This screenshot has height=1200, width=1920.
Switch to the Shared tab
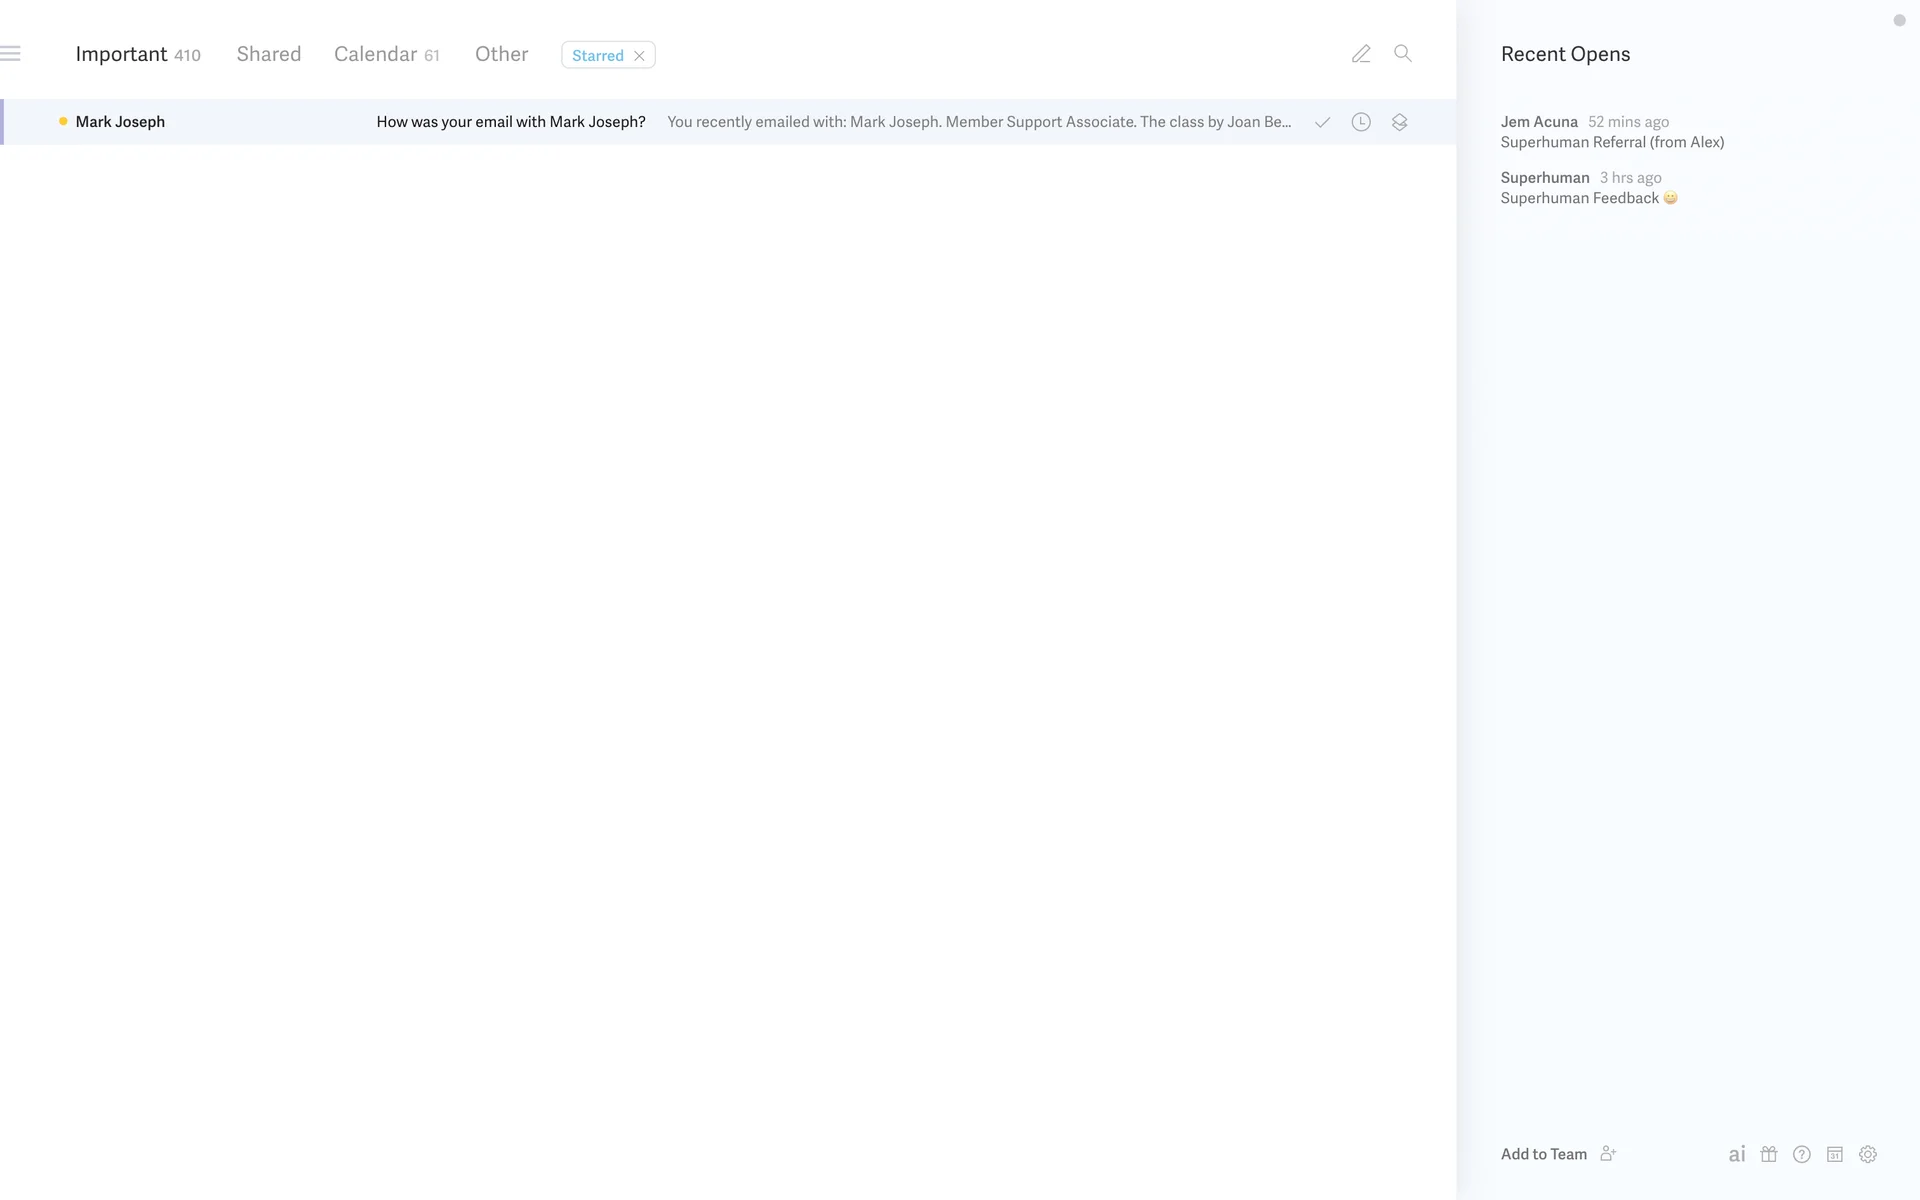click(269, 54)
